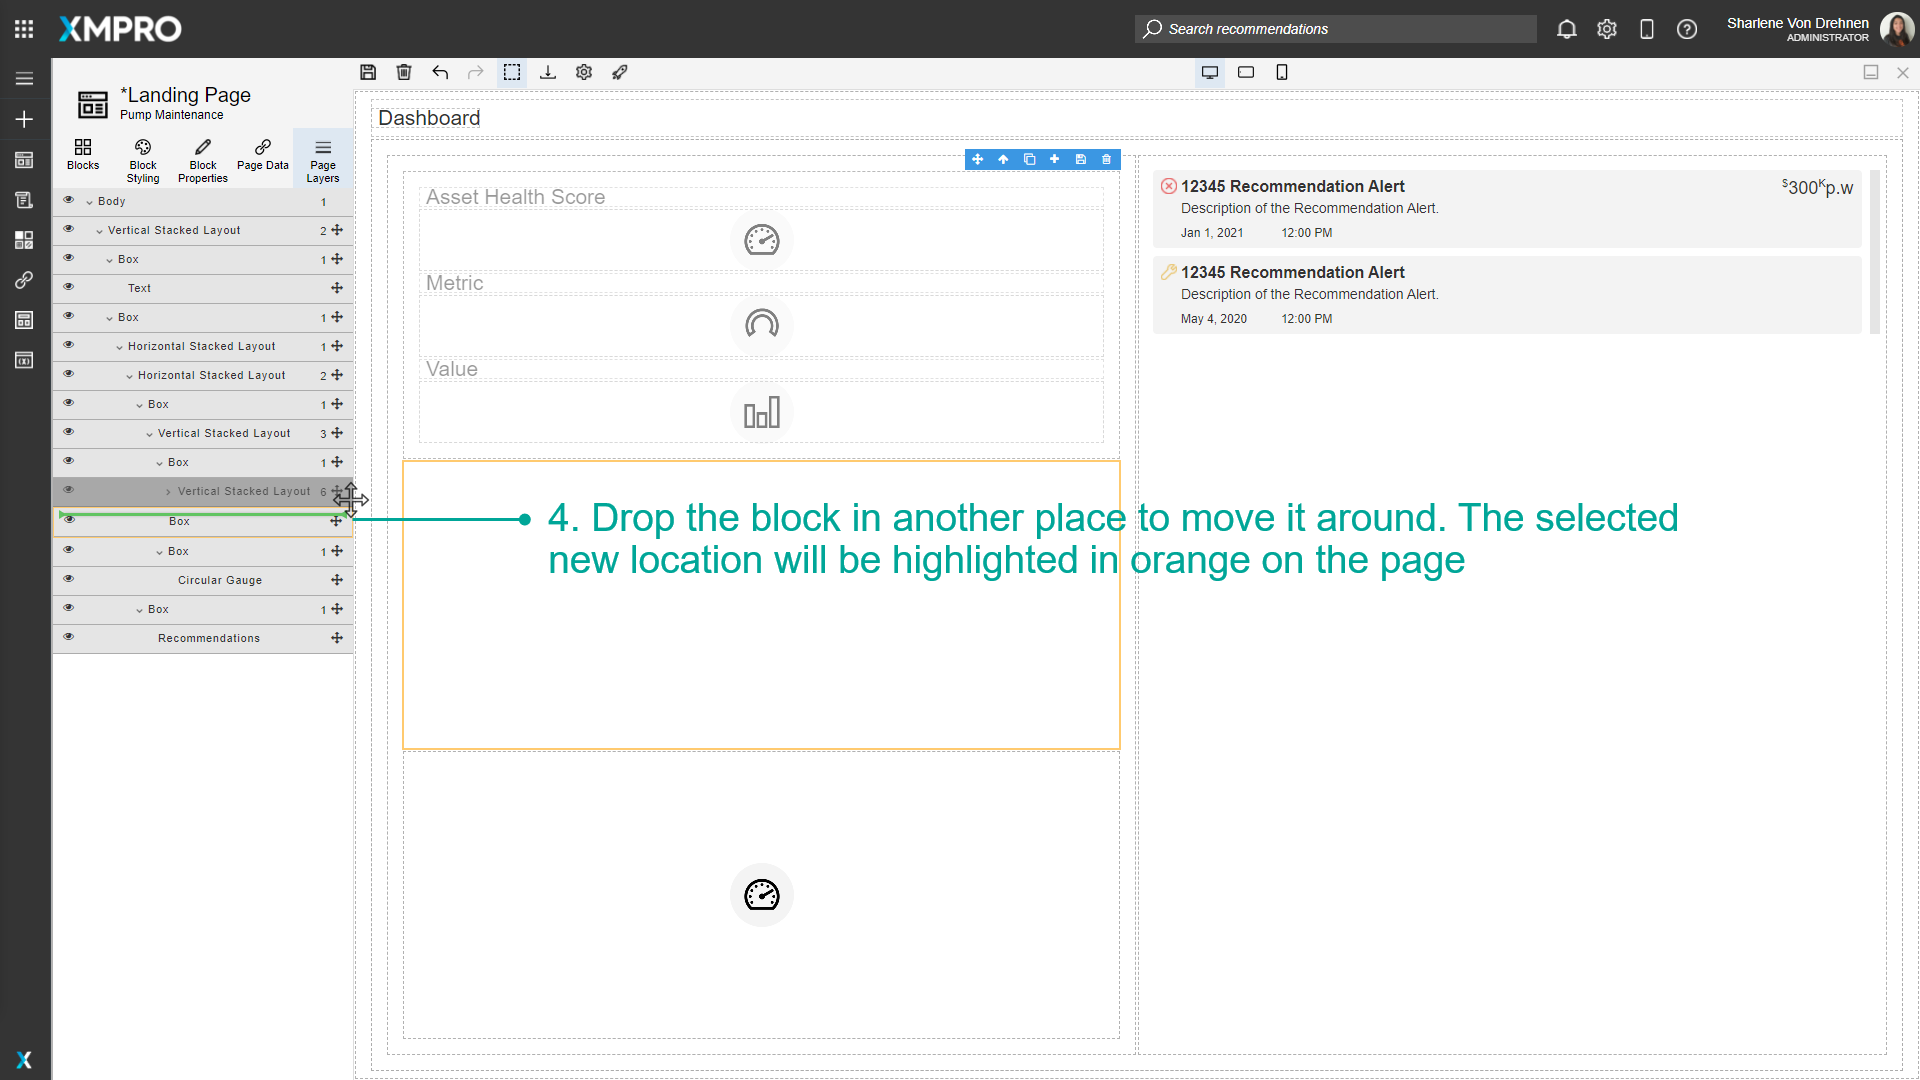The image size is (1920, 1080).
Task: Select the undo icon in the toolbar
Action: point(440,72)
